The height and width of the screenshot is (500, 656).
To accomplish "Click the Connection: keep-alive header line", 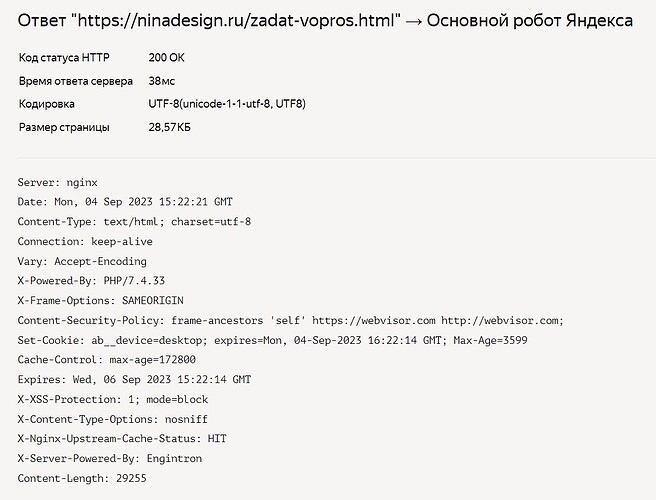I will (x=85, y=241).
